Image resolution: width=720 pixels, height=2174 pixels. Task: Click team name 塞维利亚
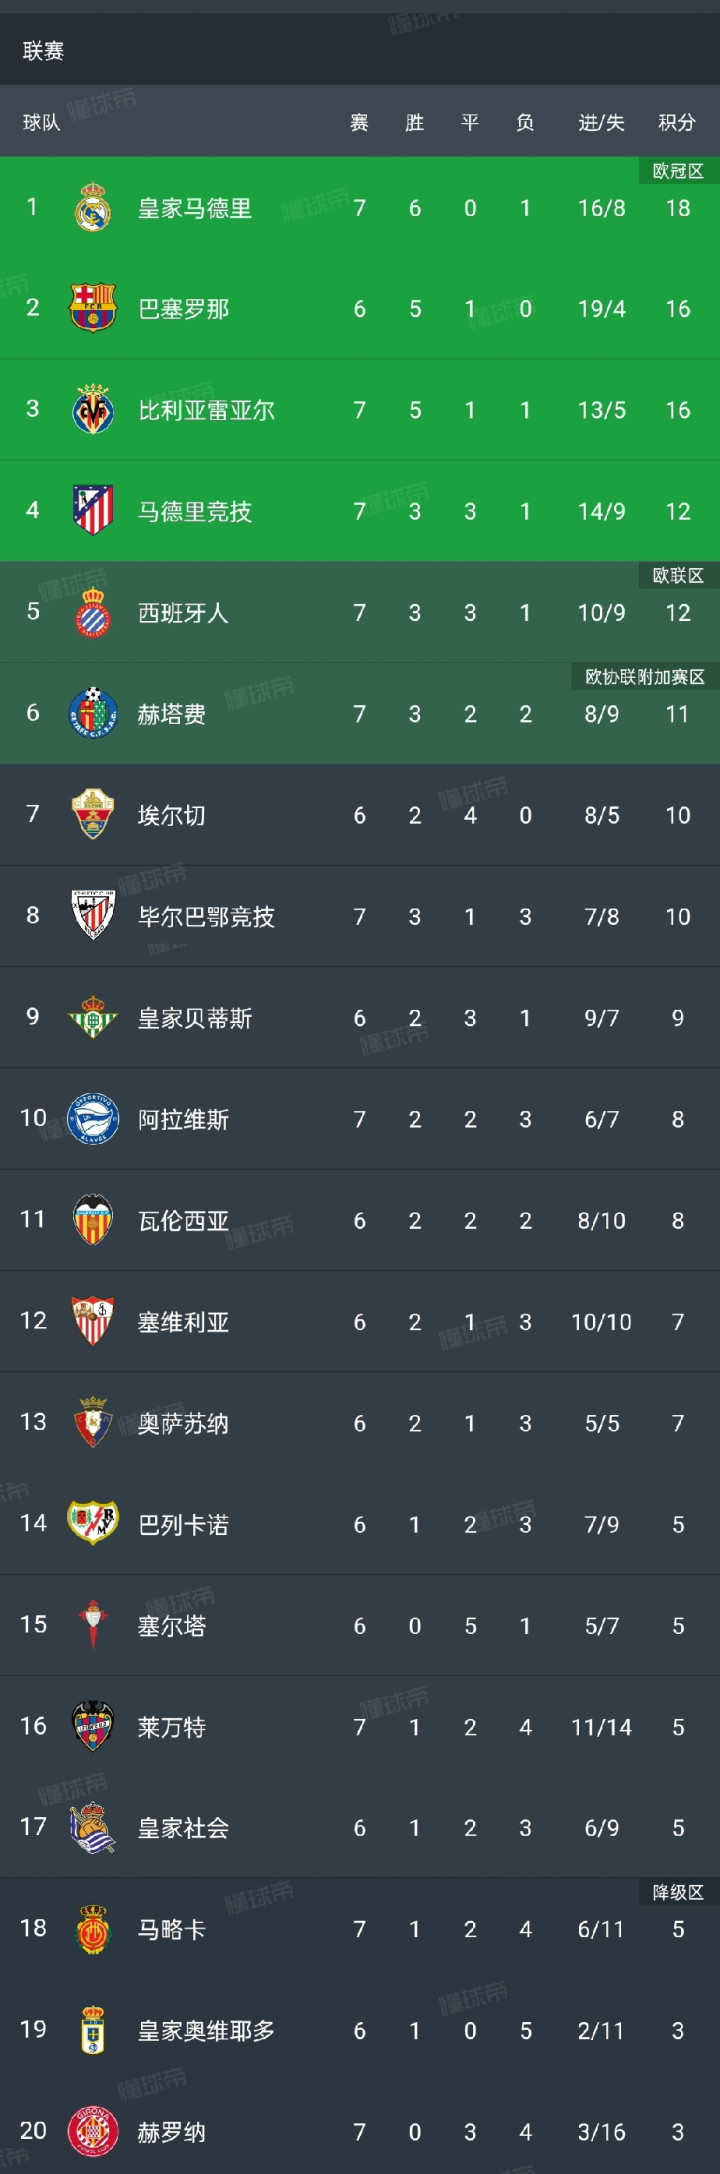click(184, 1322)
